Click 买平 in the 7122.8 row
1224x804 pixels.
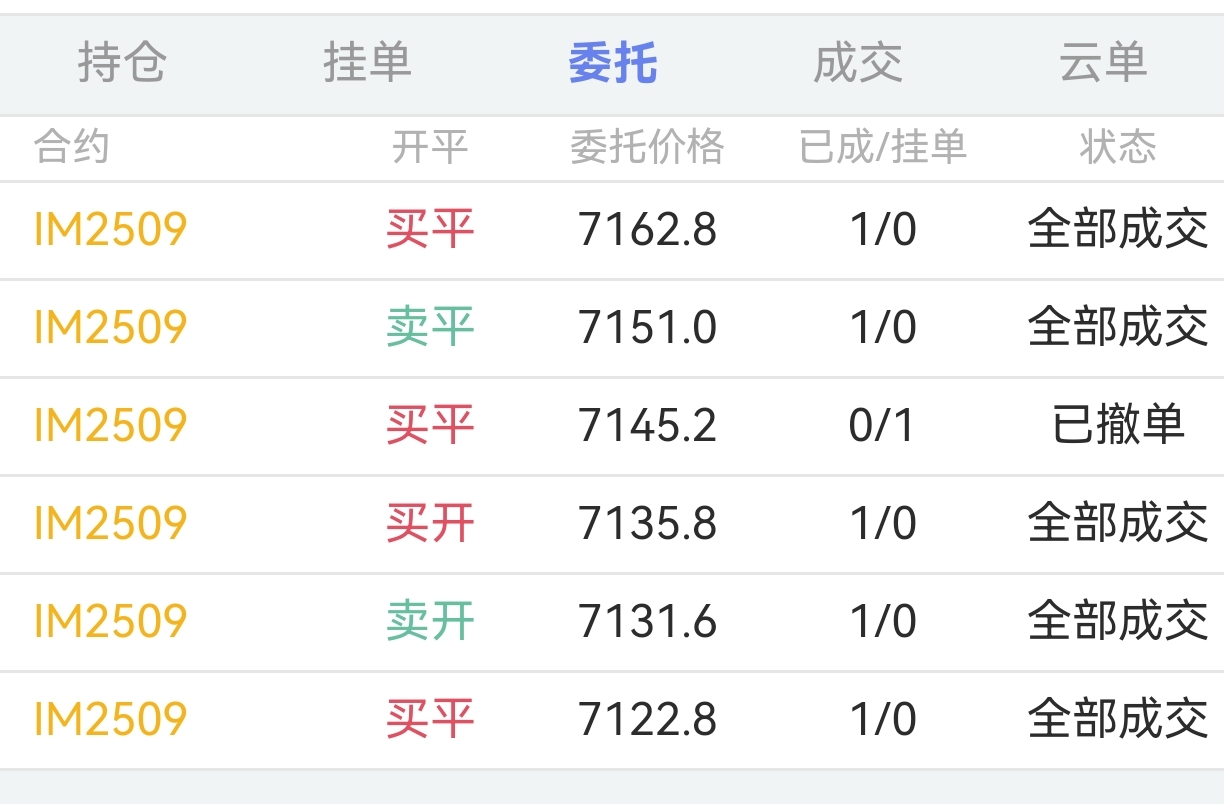pos(430,719)
